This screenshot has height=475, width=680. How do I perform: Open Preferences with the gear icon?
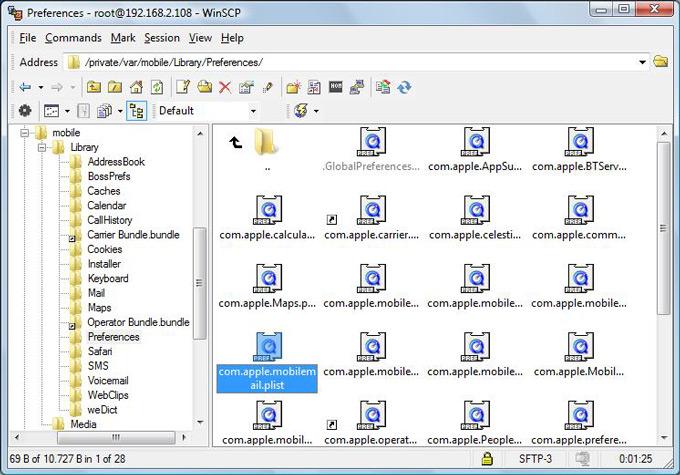(x=25, y=111)
